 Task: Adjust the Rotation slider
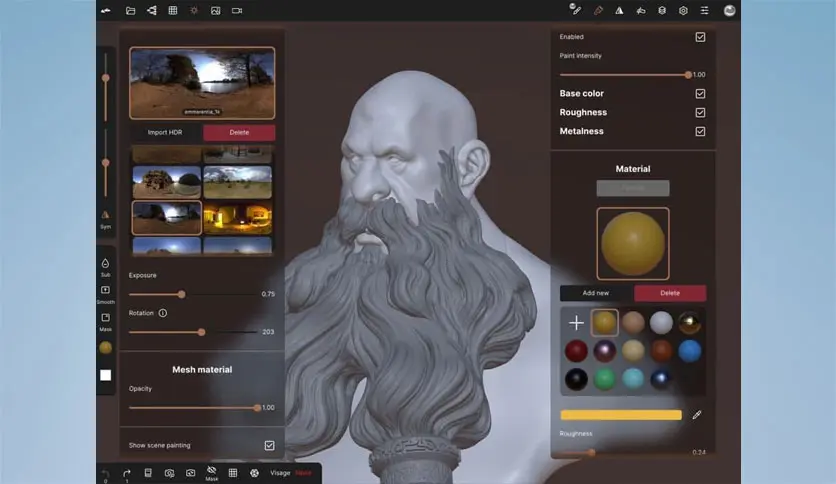(x=193, y=332)
